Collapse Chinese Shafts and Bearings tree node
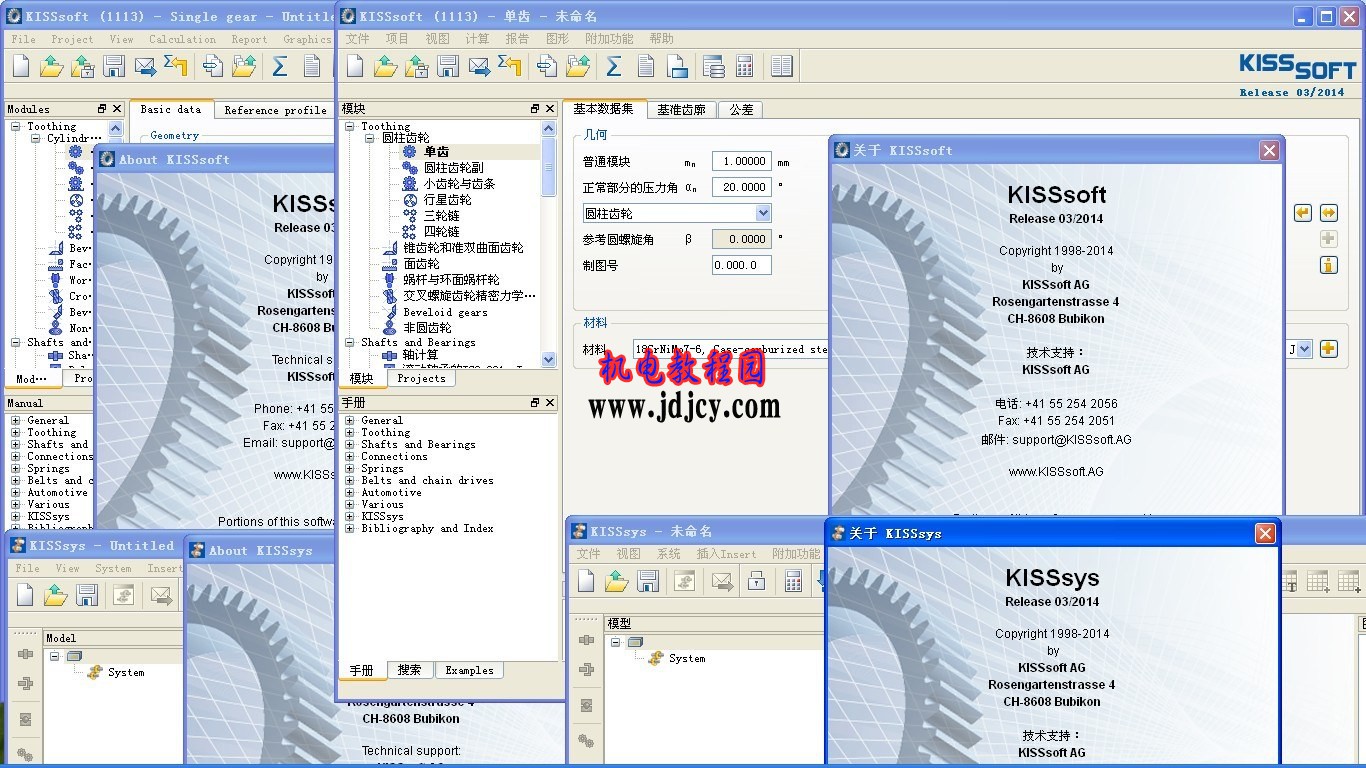This screenshot has width=1366, height=768. click(350, 343)
